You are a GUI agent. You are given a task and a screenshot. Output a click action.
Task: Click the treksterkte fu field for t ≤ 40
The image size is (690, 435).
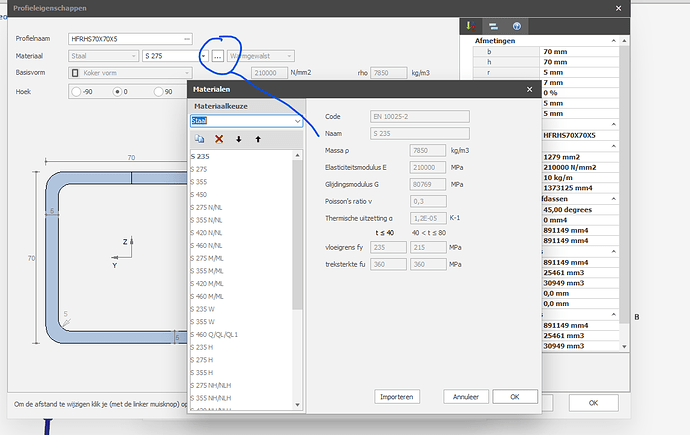tap(388, 264)
